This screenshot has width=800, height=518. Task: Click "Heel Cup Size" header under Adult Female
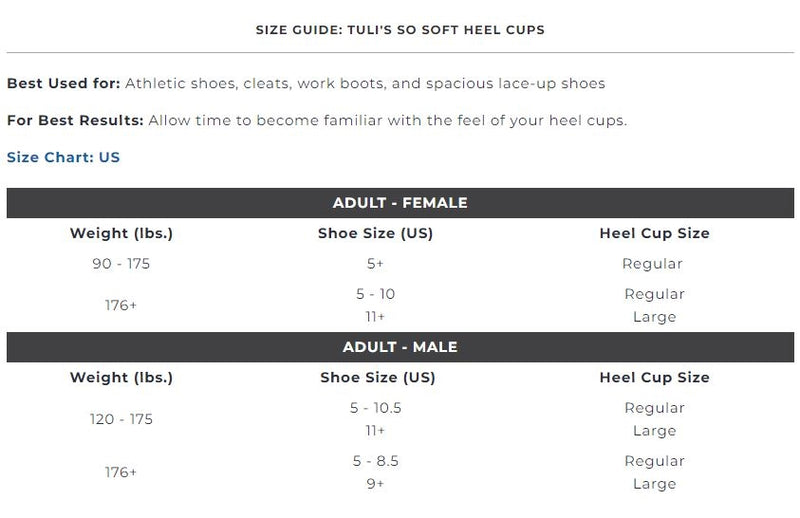coord(654,234)
